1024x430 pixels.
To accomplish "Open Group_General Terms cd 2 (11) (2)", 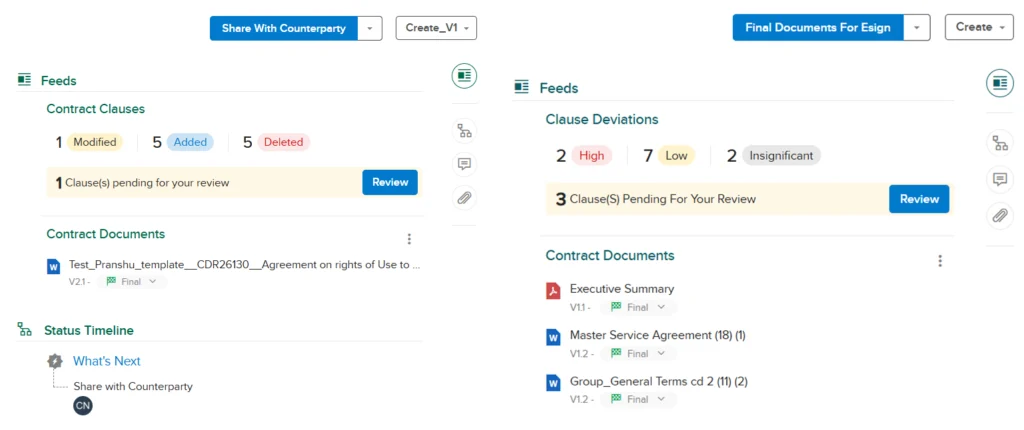I will point(659,381).
